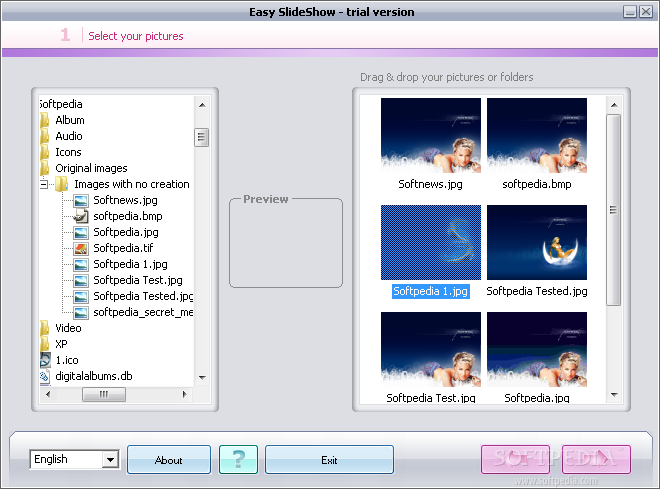
Task: Click the Softpedia Tested.jpg icon in tree
Action: click(x=81, y=296)
